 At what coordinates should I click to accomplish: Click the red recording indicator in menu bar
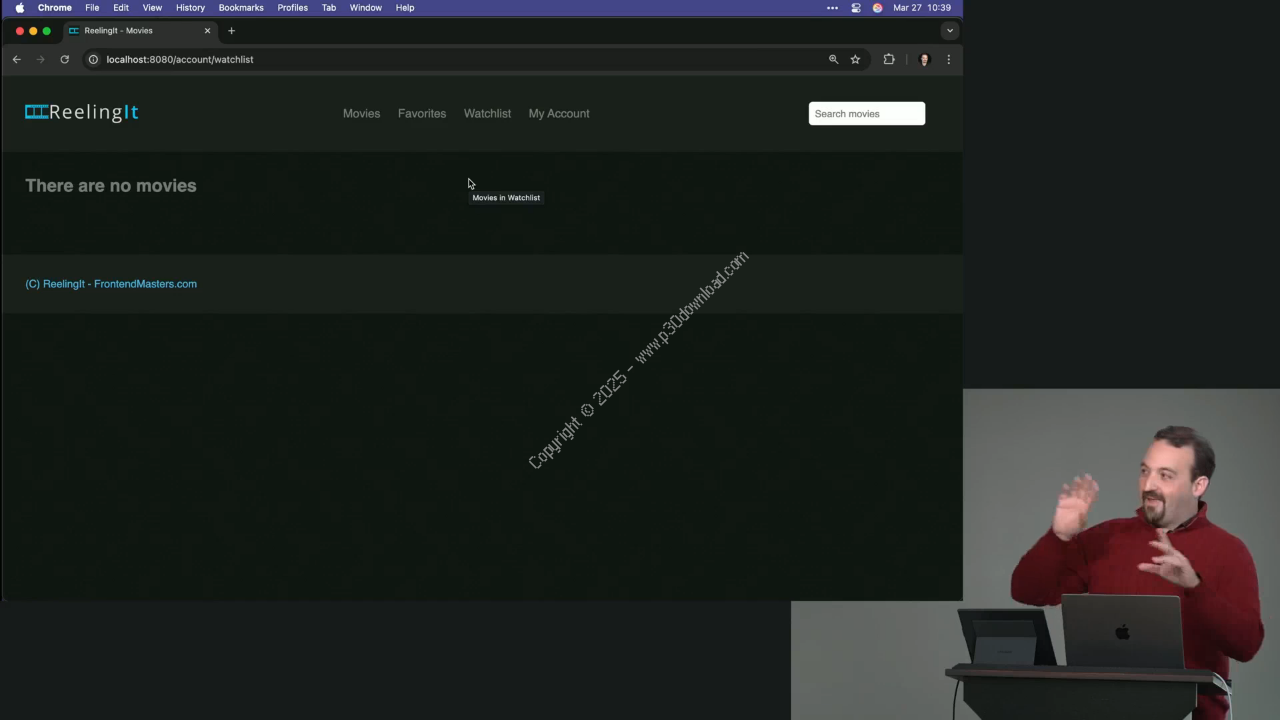[877, 7]
